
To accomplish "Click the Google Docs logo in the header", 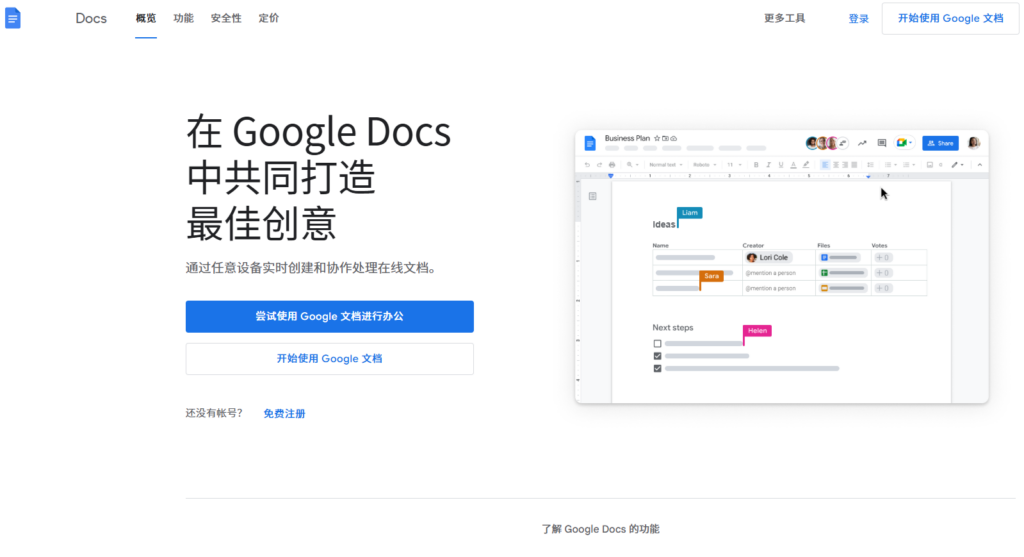I will click(13, 18).
